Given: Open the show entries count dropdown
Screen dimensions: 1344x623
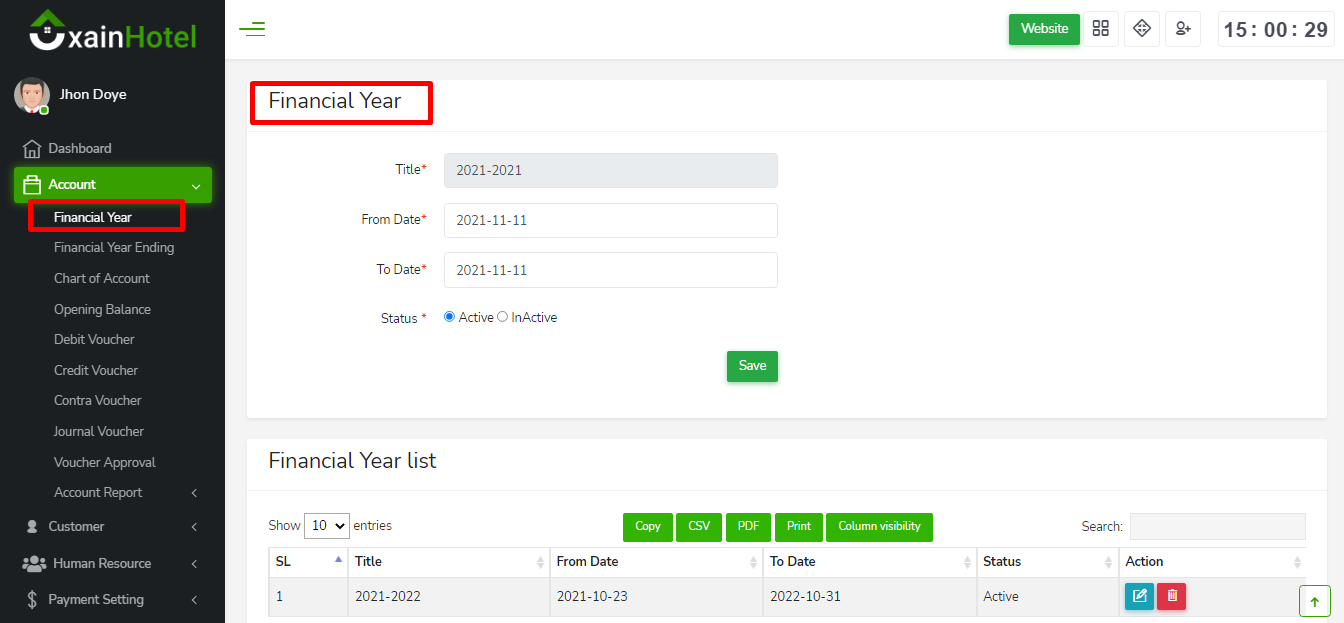Looking at the screenshot, I should 326,526.
